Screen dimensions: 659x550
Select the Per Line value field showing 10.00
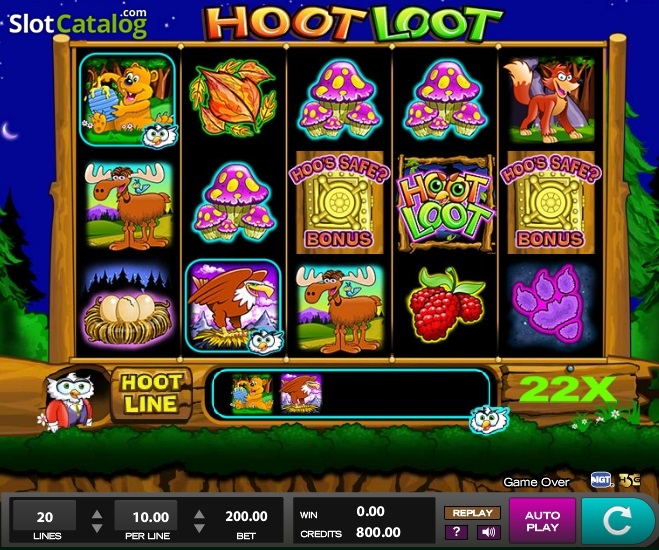click(x=146, y=516)
